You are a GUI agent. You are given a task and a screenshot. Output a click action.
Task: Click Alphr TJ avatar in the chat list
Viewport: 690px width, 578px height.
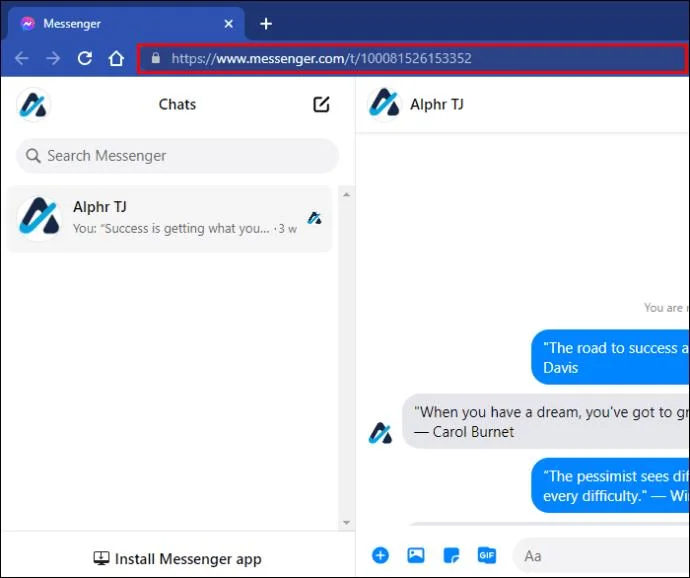(x=40, y=218)
